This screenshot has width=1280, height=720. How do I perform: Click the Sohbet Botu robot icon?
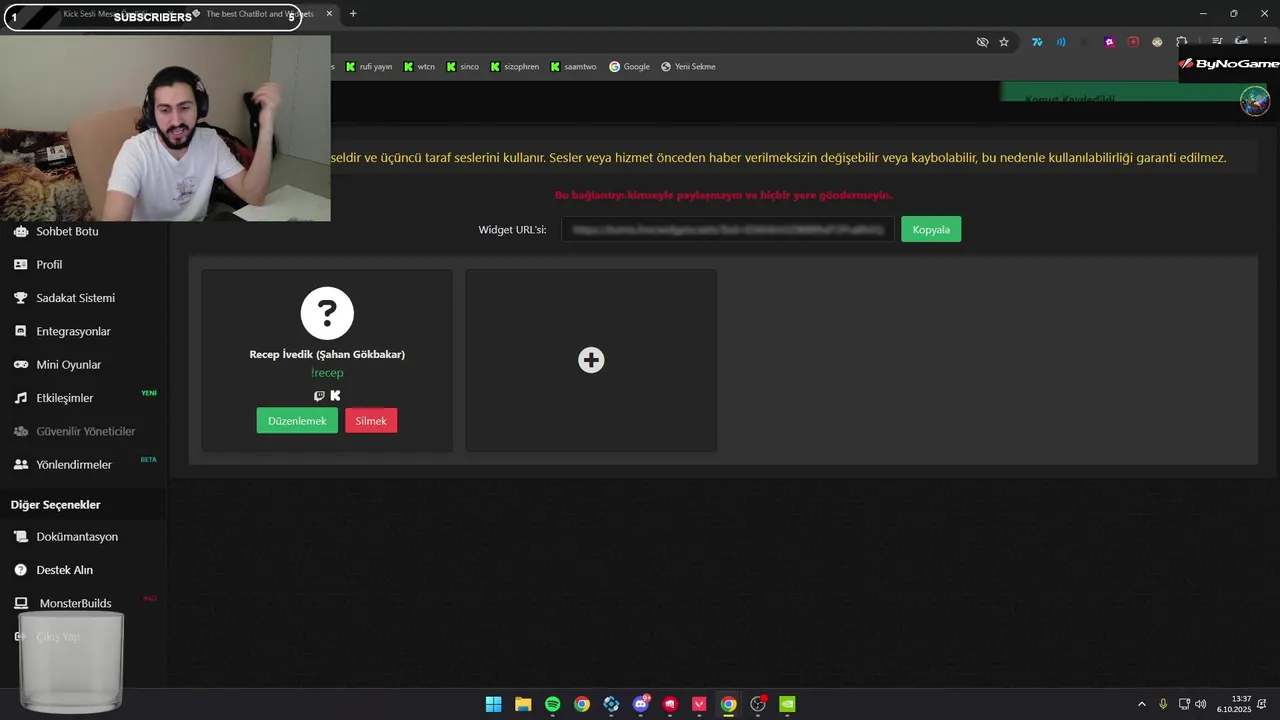click(20, 231)
